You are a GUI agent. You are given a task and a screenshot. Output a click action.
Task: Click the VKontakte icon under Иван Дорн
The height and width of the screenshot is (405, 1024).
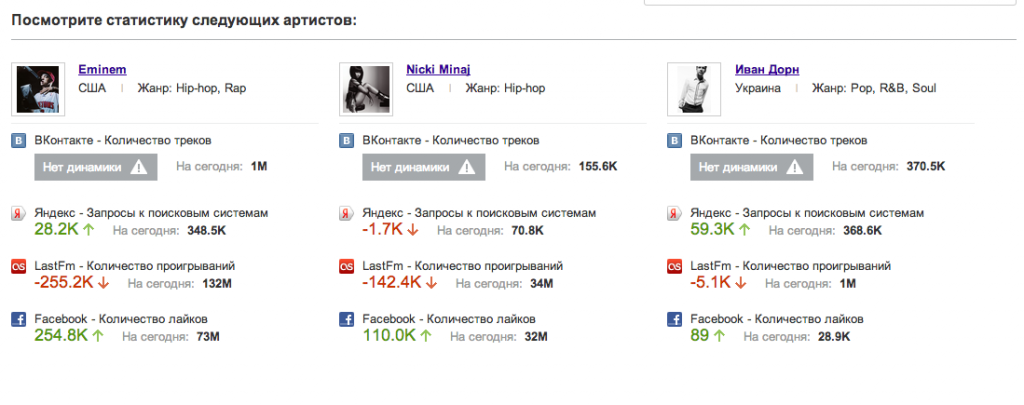coord(675,140)
